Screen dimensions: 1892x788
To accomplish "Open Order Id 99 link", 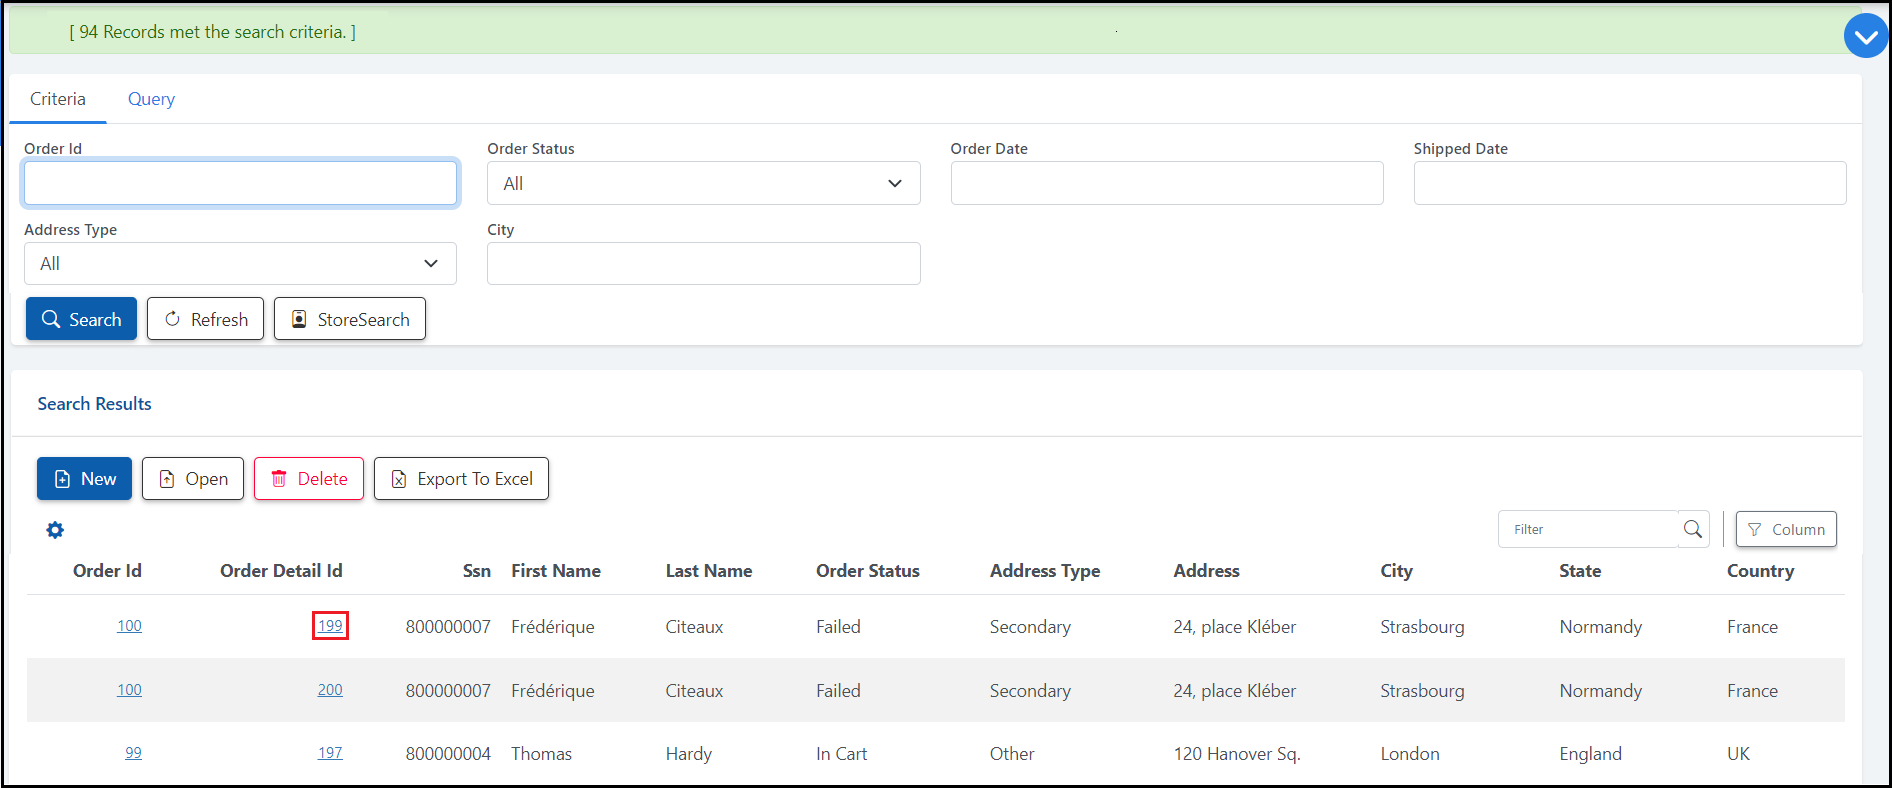I will click(x=133, y=753).
